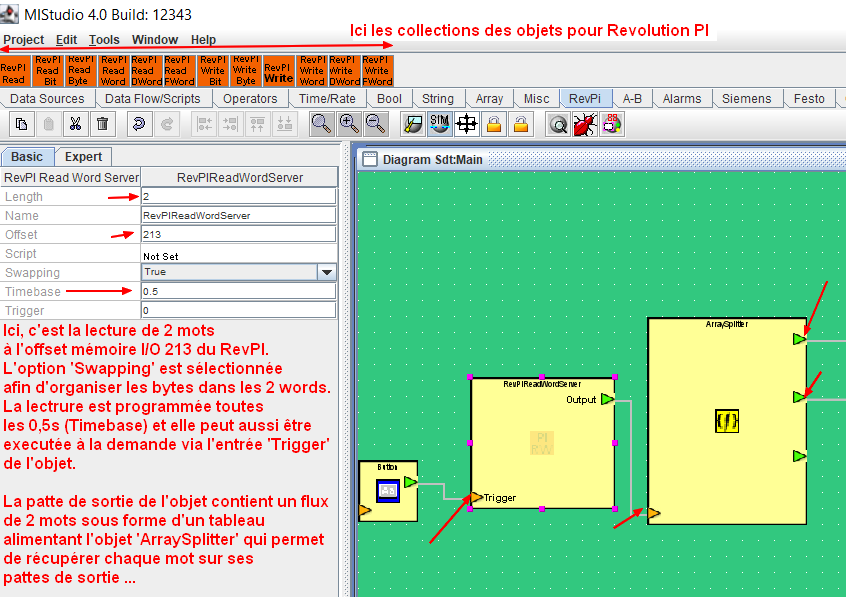Switch to the Array tab
Viewport: 847px width, 599px height.
point(489,99)
